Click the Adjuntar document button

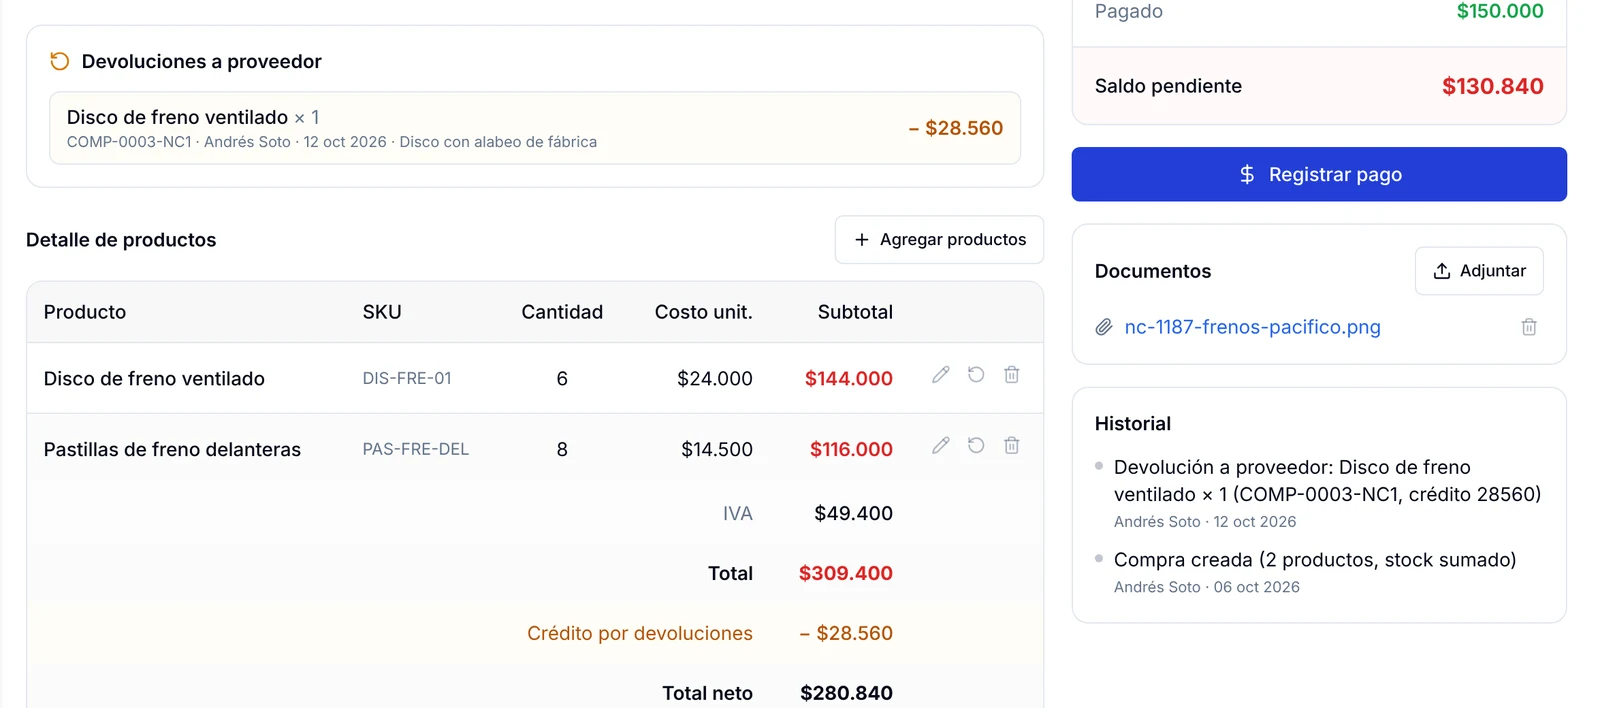pos(1479,271)
